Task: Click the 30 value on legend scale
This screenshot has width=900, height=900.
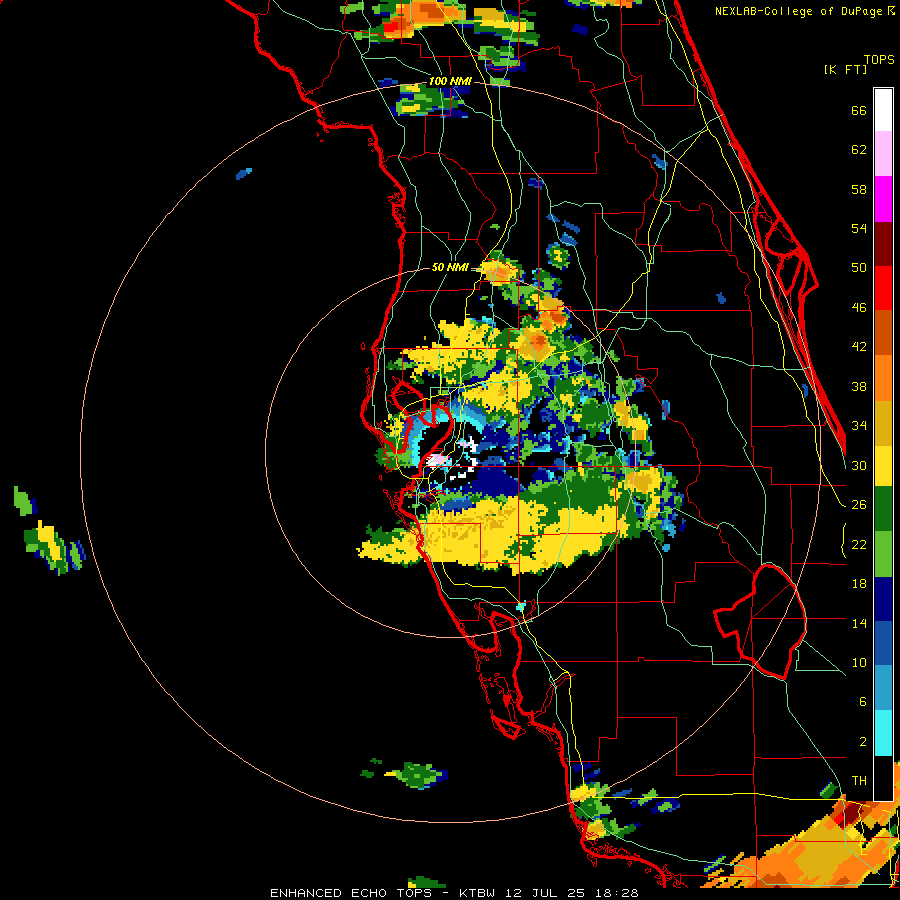Action: [x=859, y=465]
